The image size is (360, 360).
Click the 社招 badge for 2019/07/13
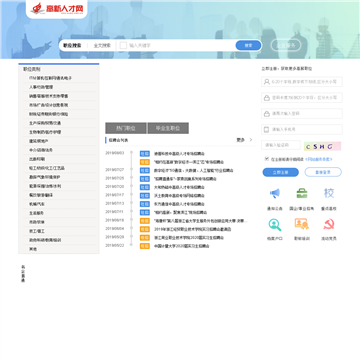tap(145, 204)
